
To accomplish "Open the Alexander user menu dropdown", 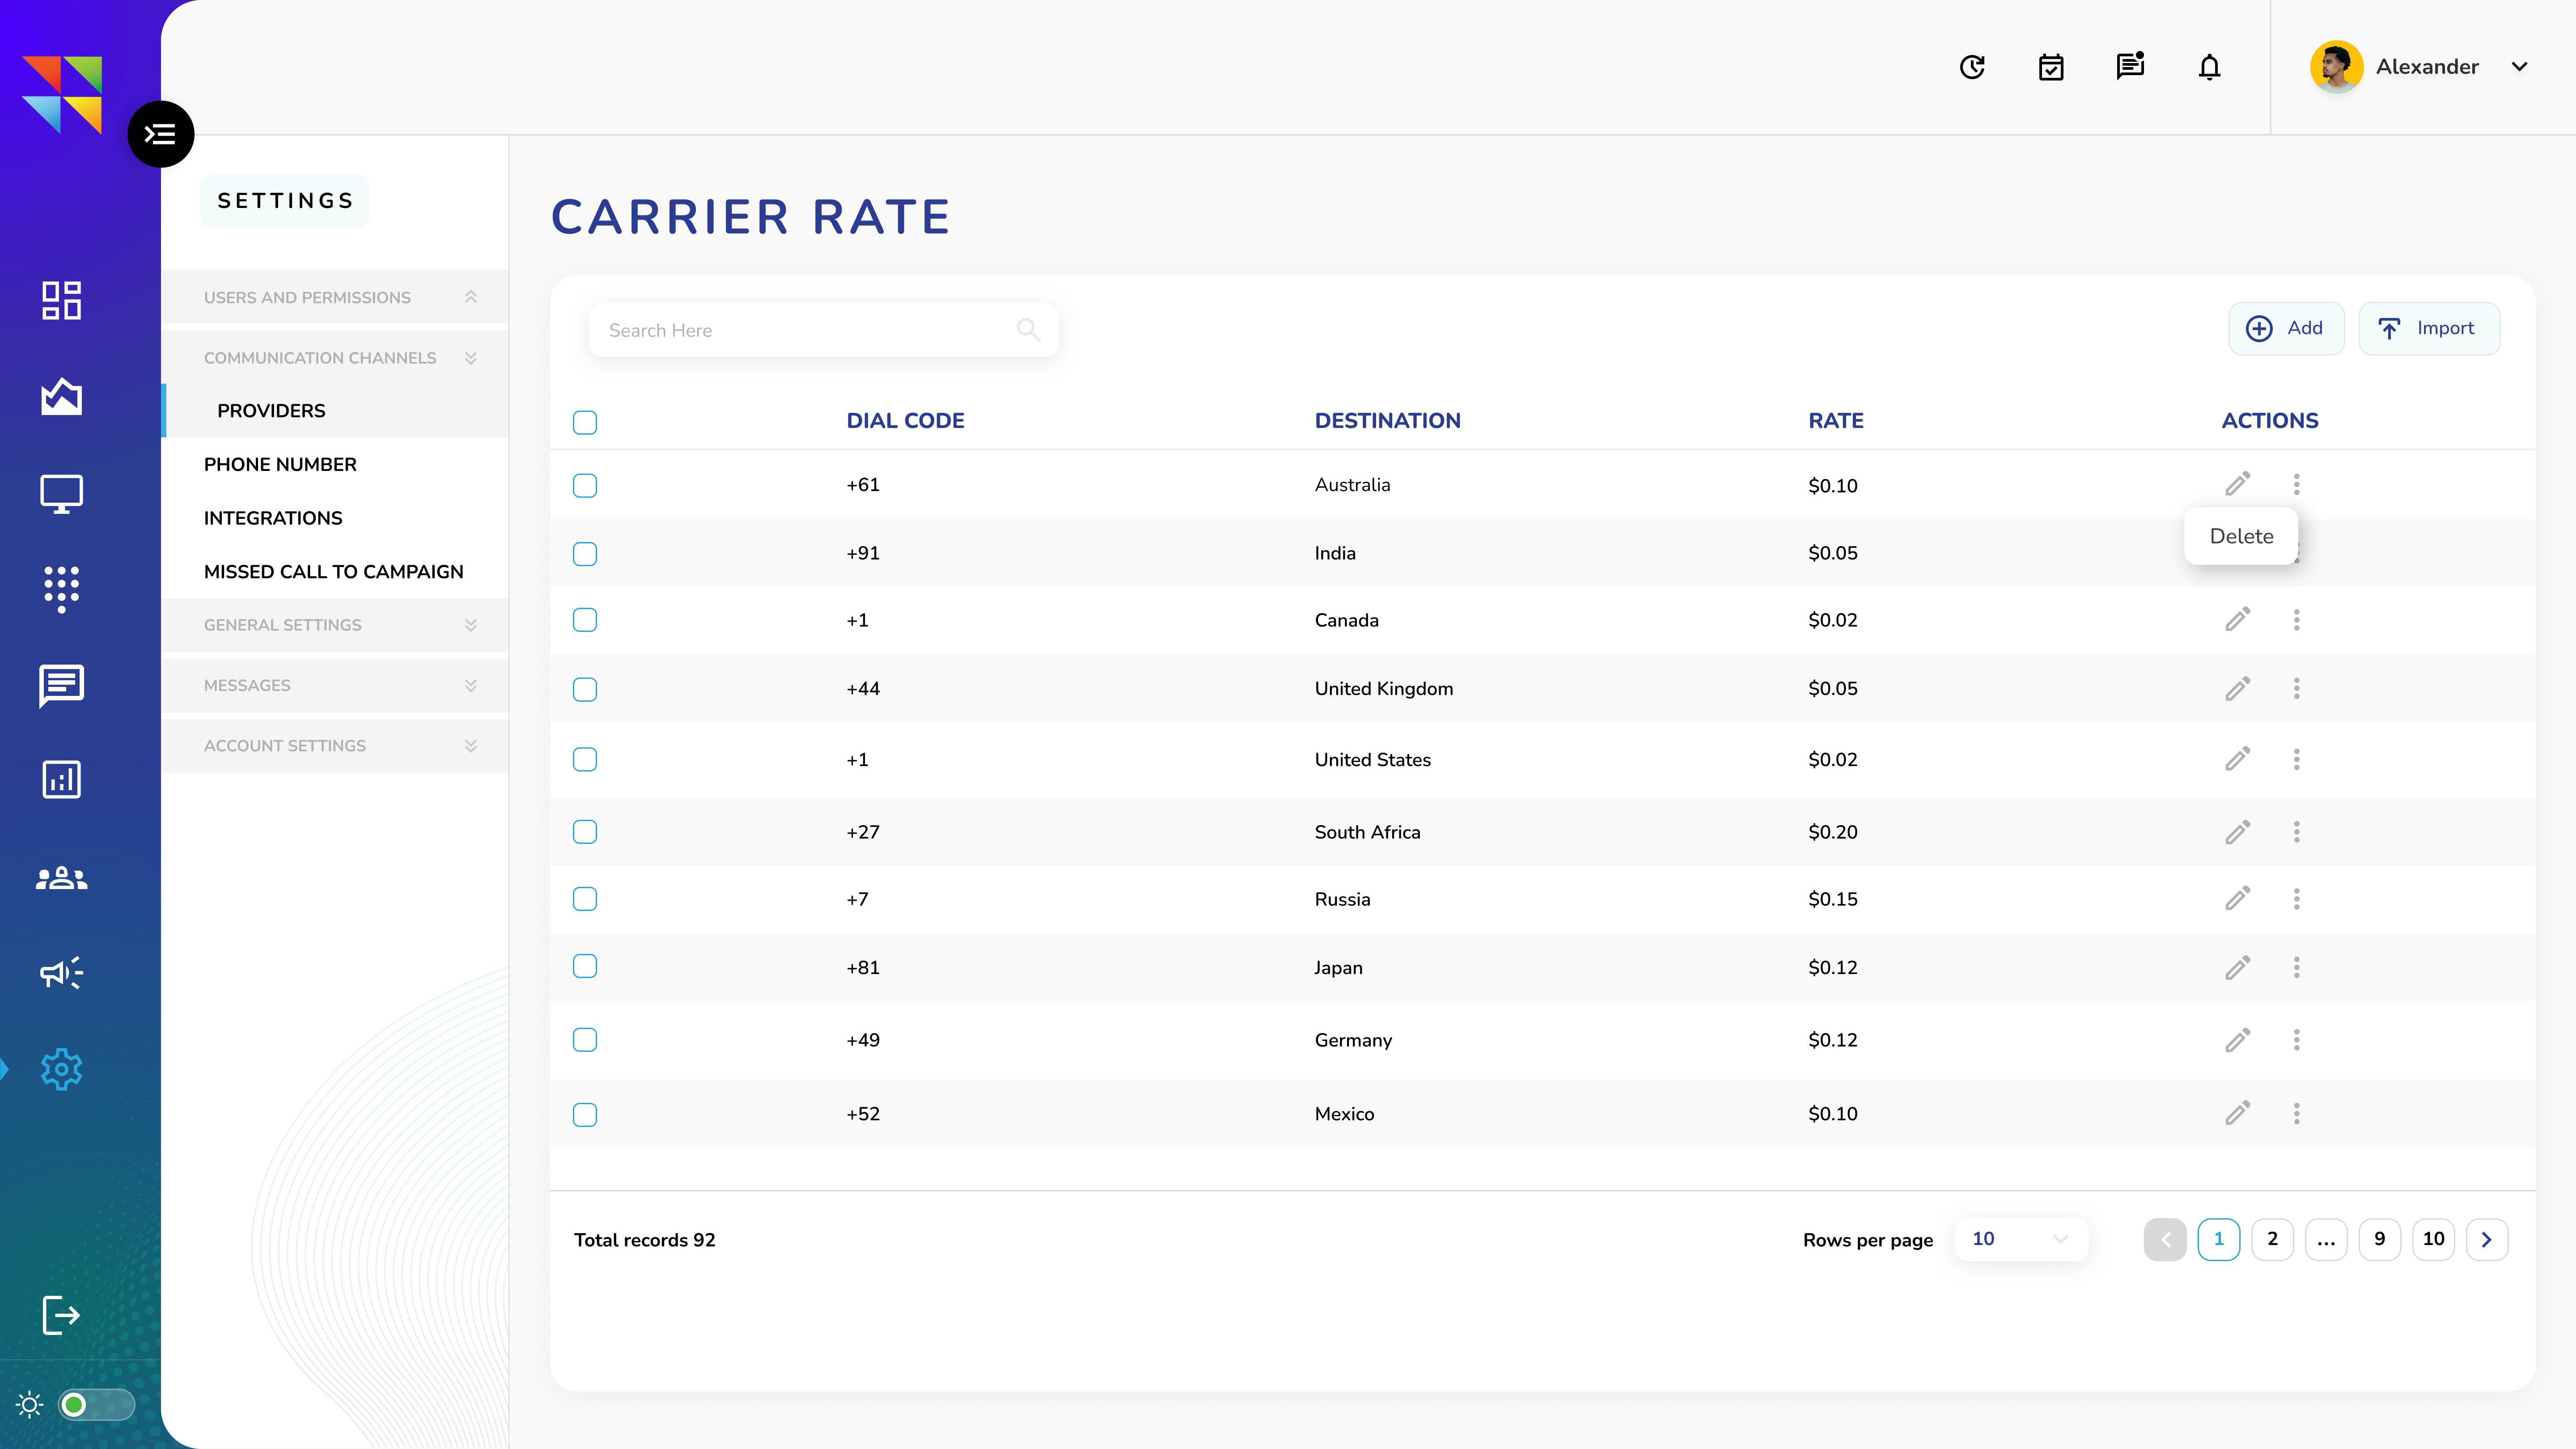I will pyautogui.click(x=2520, y=67).
